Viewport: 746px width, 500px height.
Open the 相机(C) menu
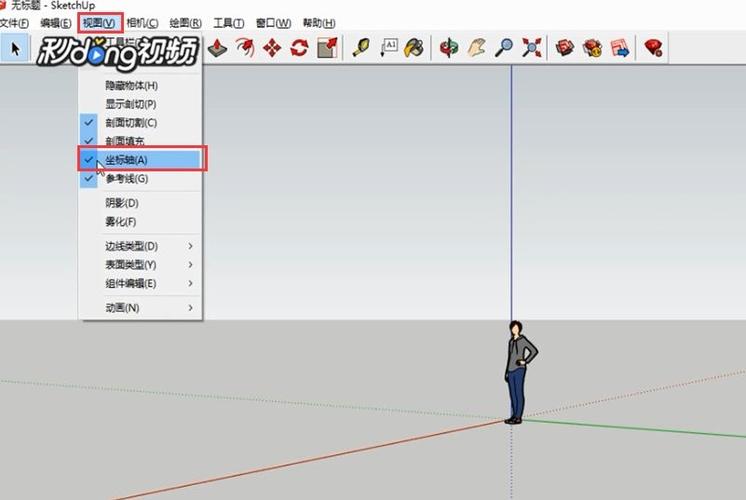pyautogui.click(x=142, y=23)
